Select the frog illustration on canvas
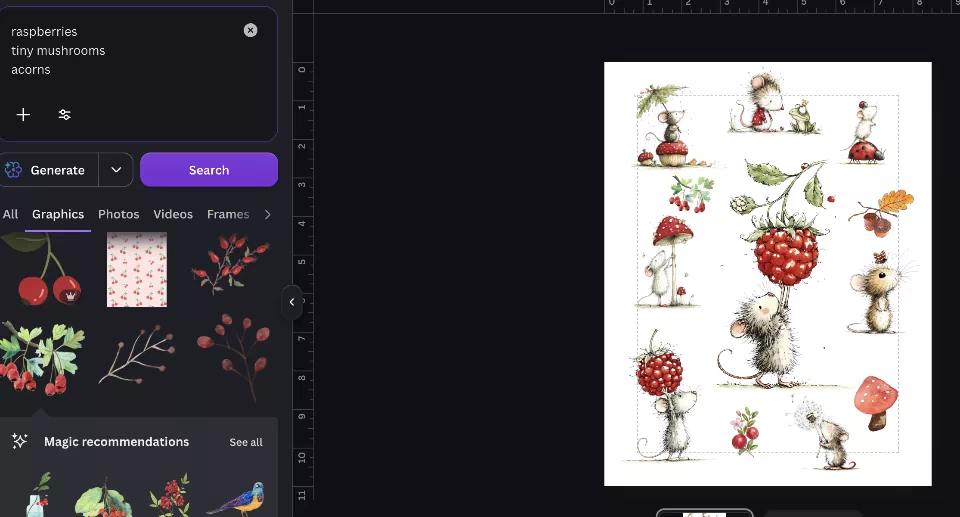This screenshot has width=960, height=517. (x=803, y=117)
